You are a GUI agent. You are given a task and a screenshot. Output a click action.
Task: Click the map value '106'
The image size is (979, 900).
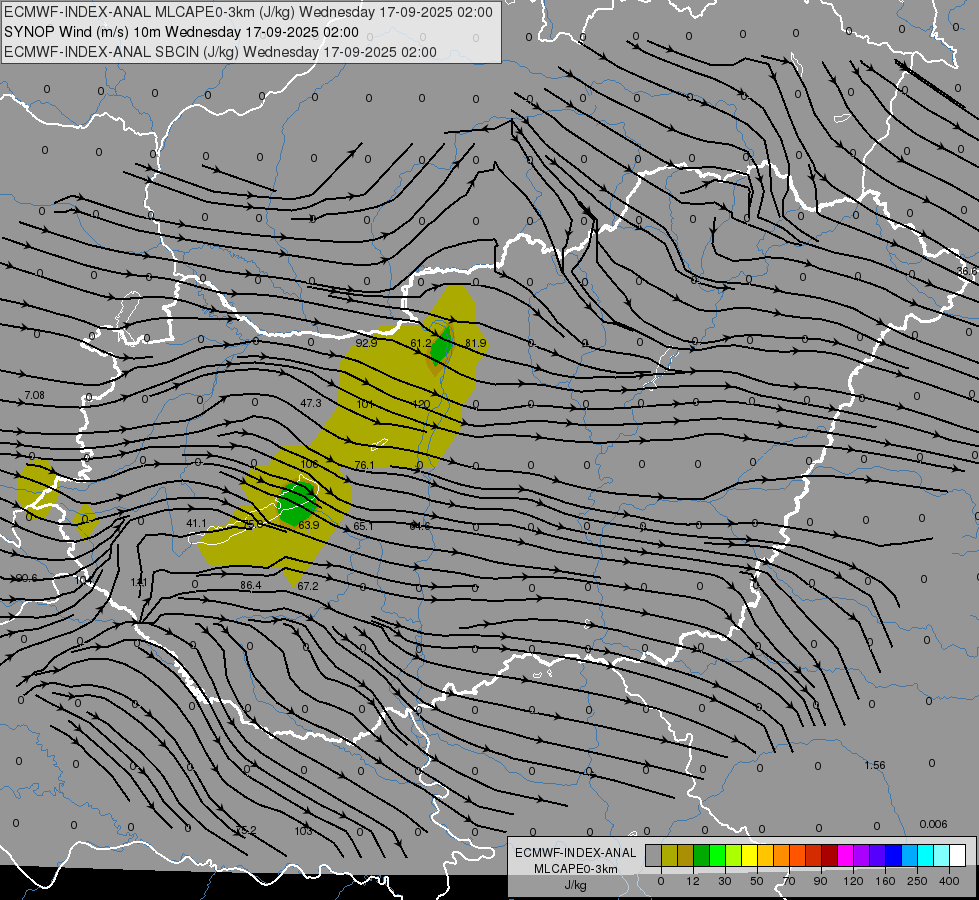click(310, 464)
